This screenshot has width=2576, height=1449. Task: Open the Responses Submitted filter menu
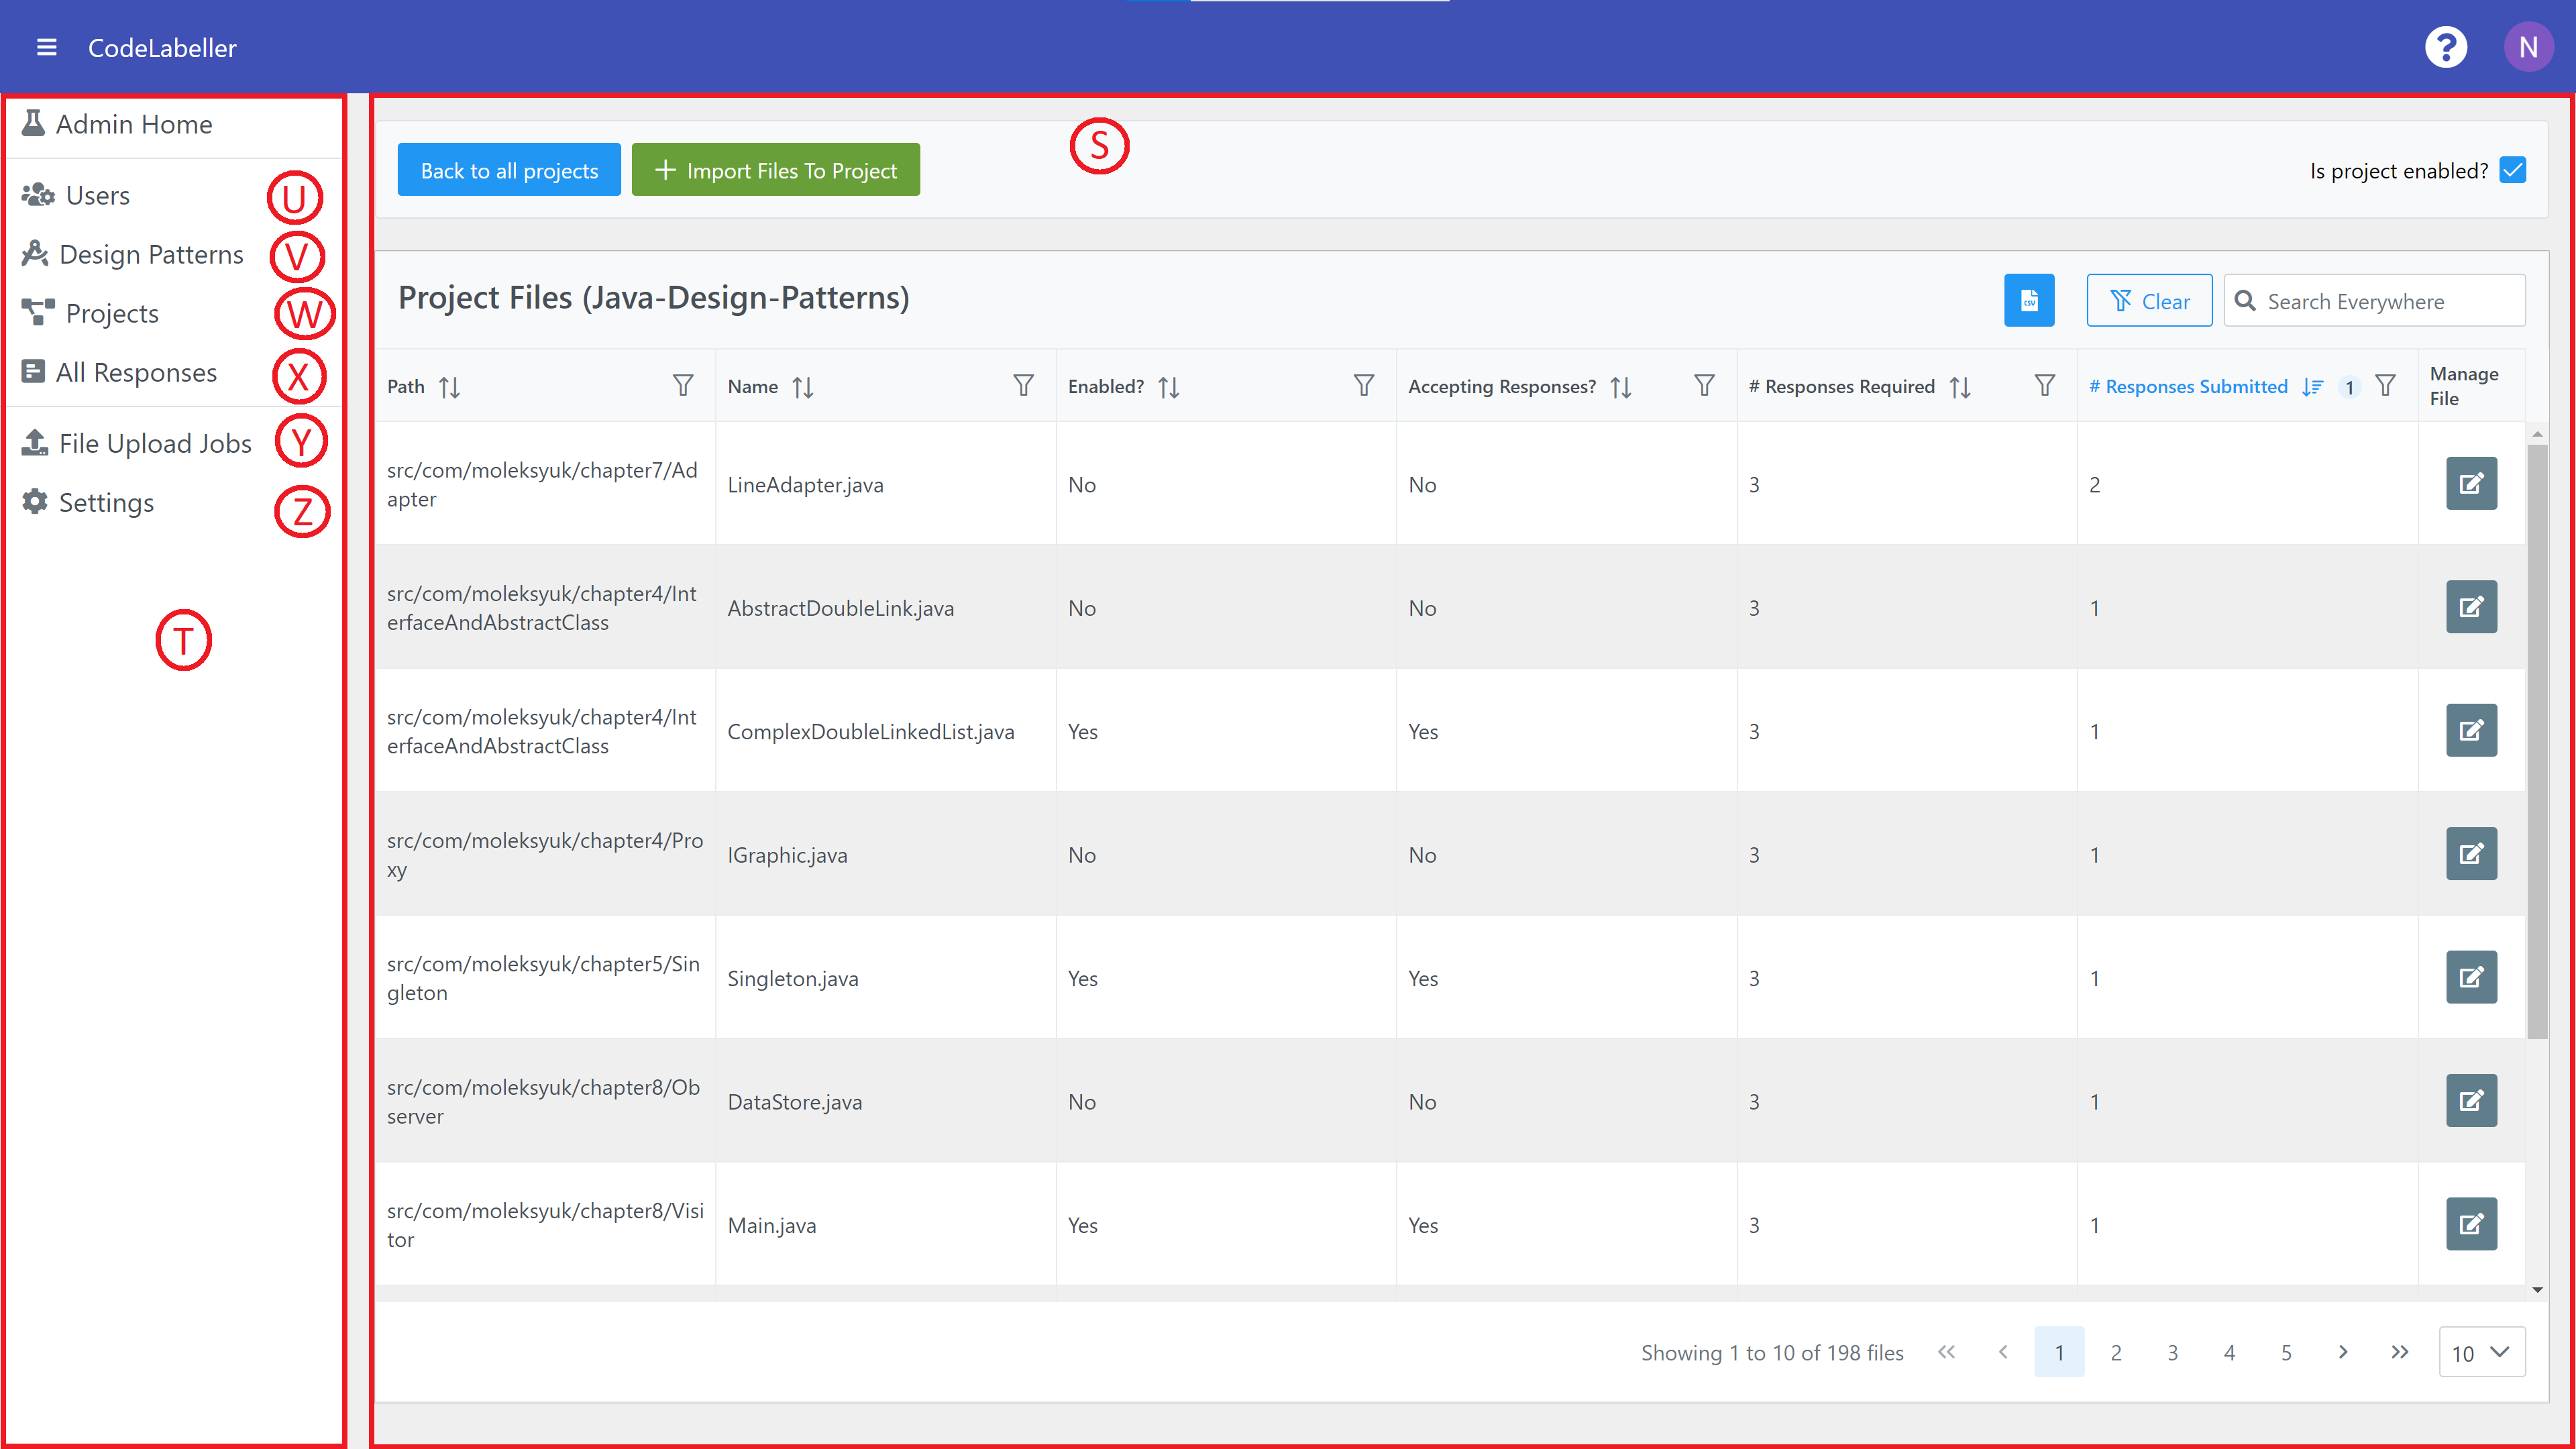[x=2385, y=386]
